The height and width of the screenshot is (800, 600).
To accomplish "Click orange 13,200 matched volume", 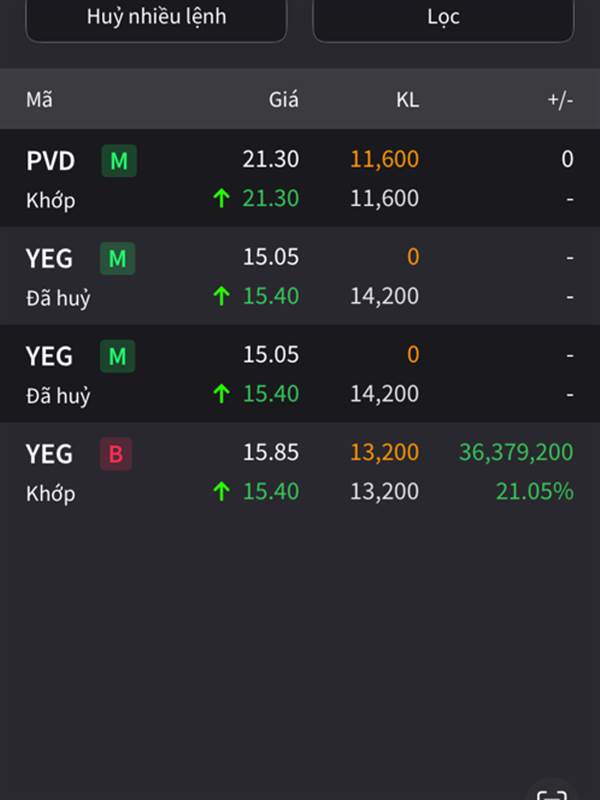I will coord(385,452).
